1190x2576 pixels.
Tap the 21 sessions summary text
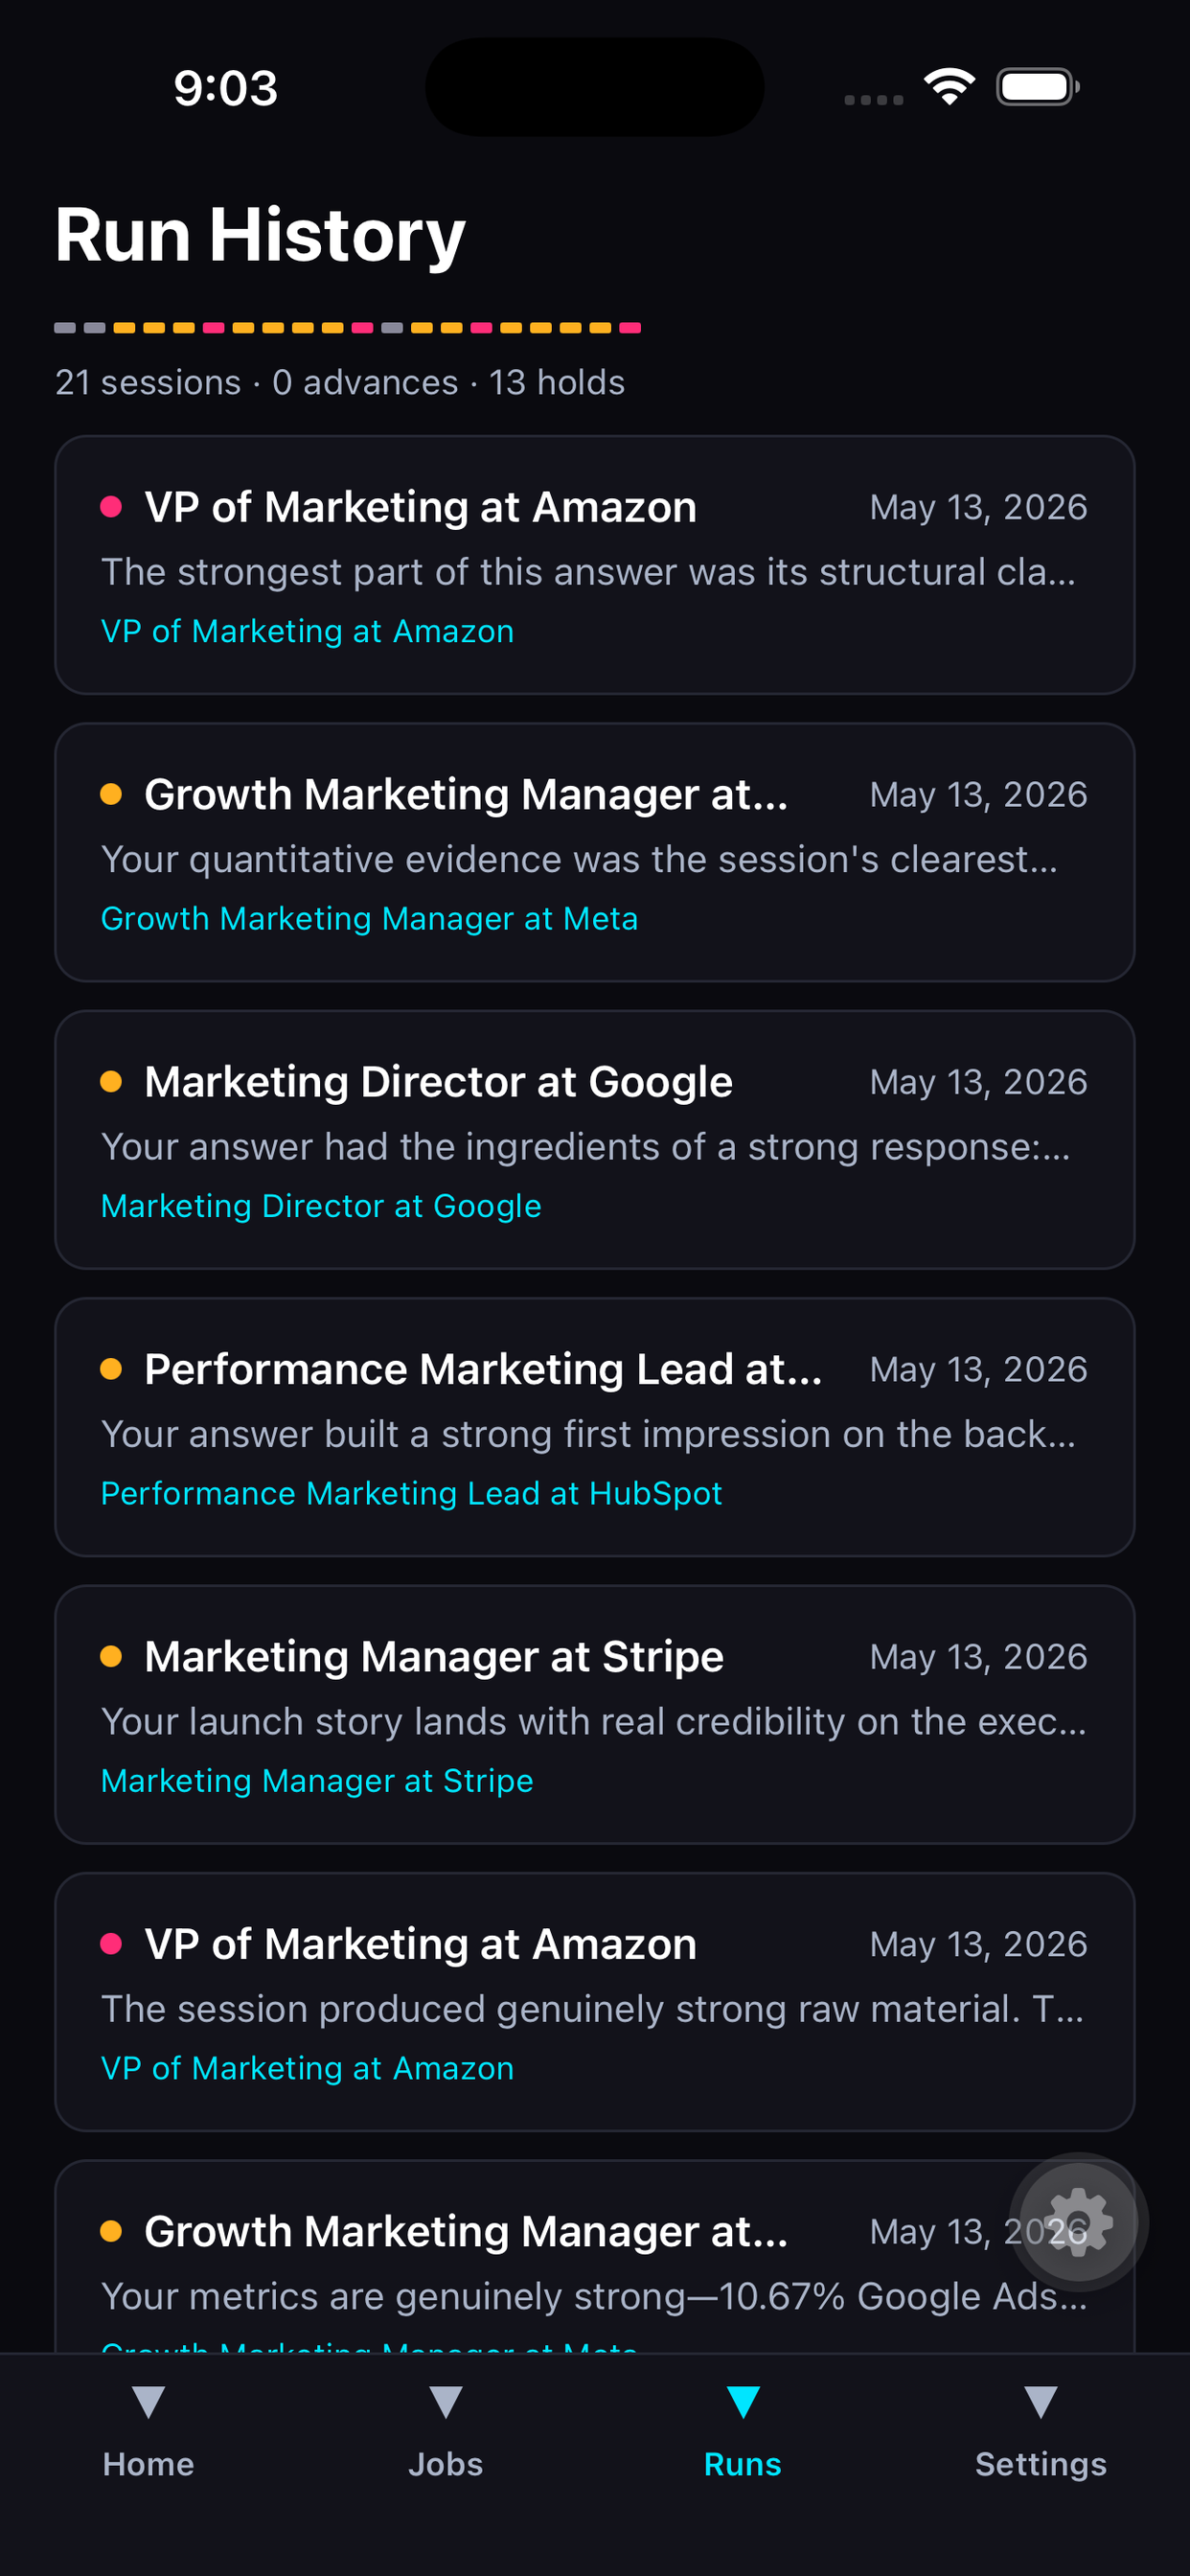(148, 382)
